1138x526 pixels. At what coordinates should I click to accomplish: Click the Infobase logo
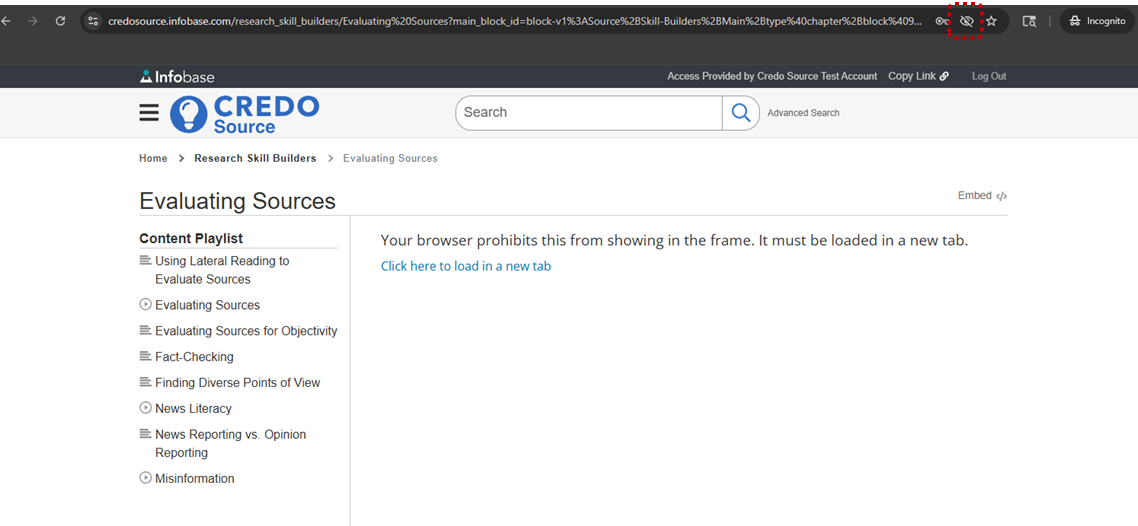tap(177, 76)
